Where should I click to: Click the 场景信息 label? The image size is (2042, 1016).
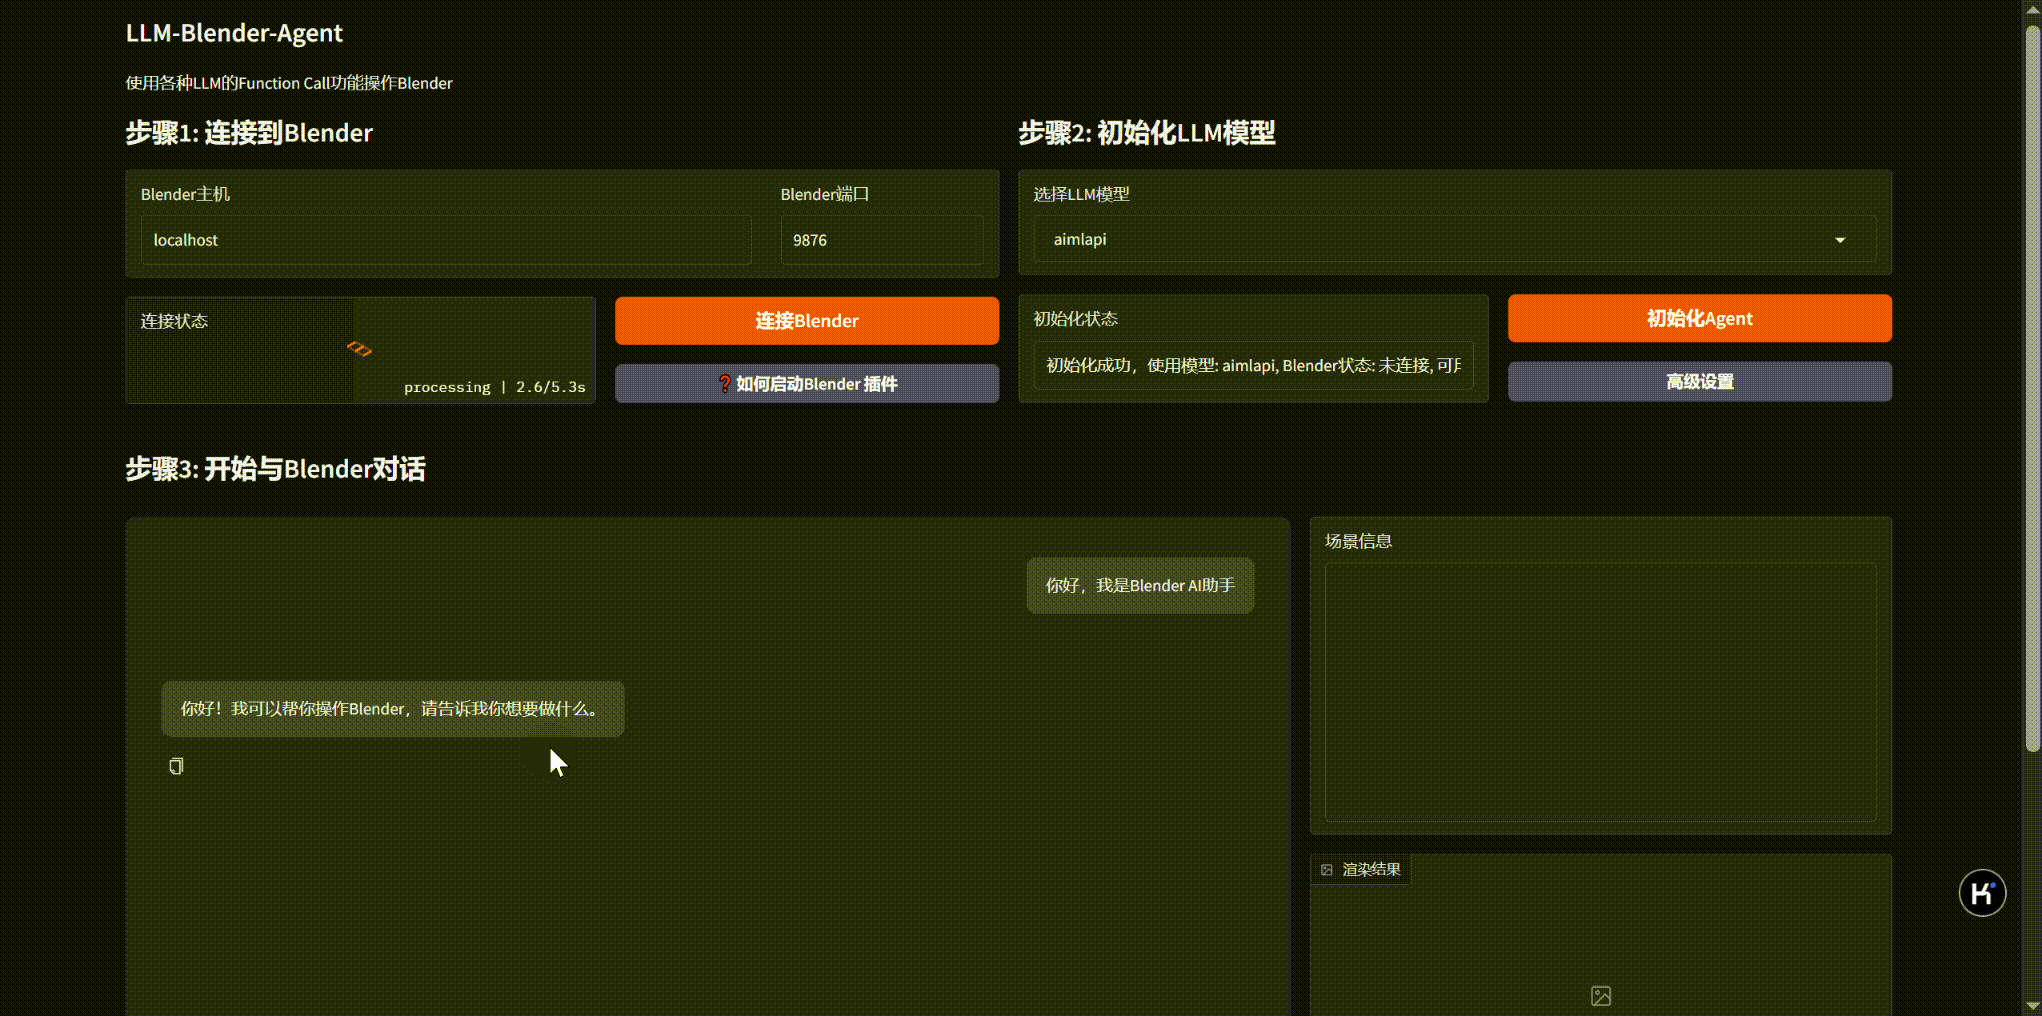1358,541
